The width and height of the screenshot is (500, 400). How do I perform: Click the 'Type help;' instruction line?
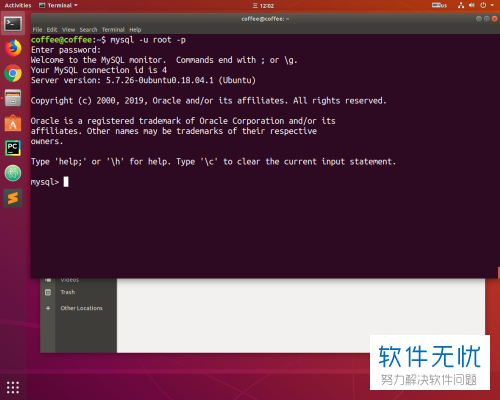pyautogui.click(x=213, y=162)
